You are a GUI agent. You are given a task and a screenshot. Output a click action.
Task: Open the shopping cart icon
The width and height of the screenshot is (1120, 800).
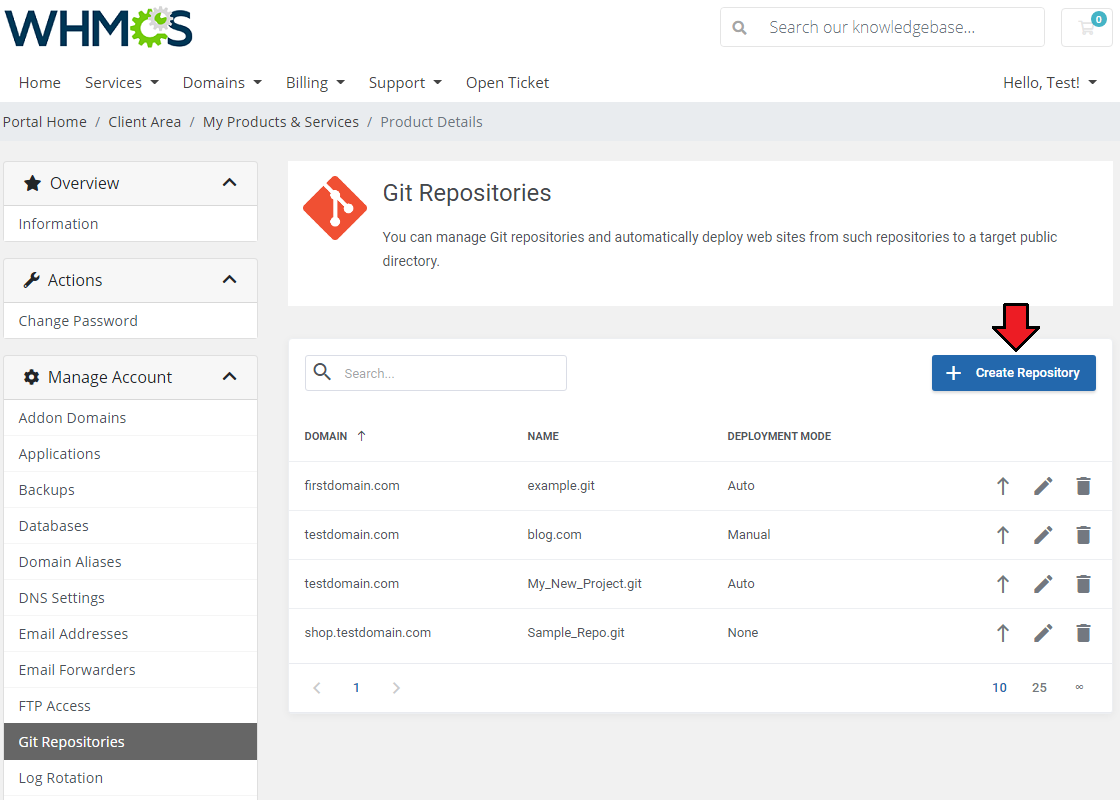pos(1087,28)
